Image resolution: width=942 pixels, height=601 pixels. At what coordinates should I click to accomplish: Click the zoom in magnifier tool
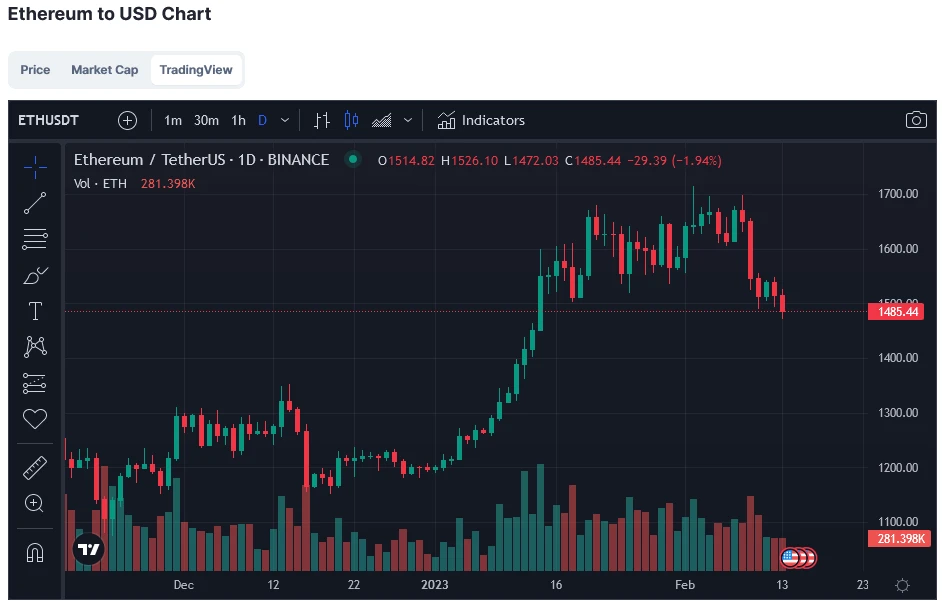(x=35, y=503)
